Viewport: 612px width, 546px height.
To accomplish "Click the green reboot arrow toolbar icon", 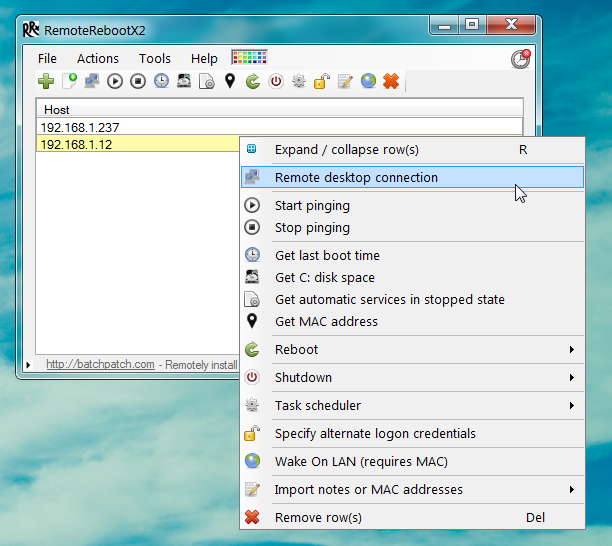I will (253, 81).
